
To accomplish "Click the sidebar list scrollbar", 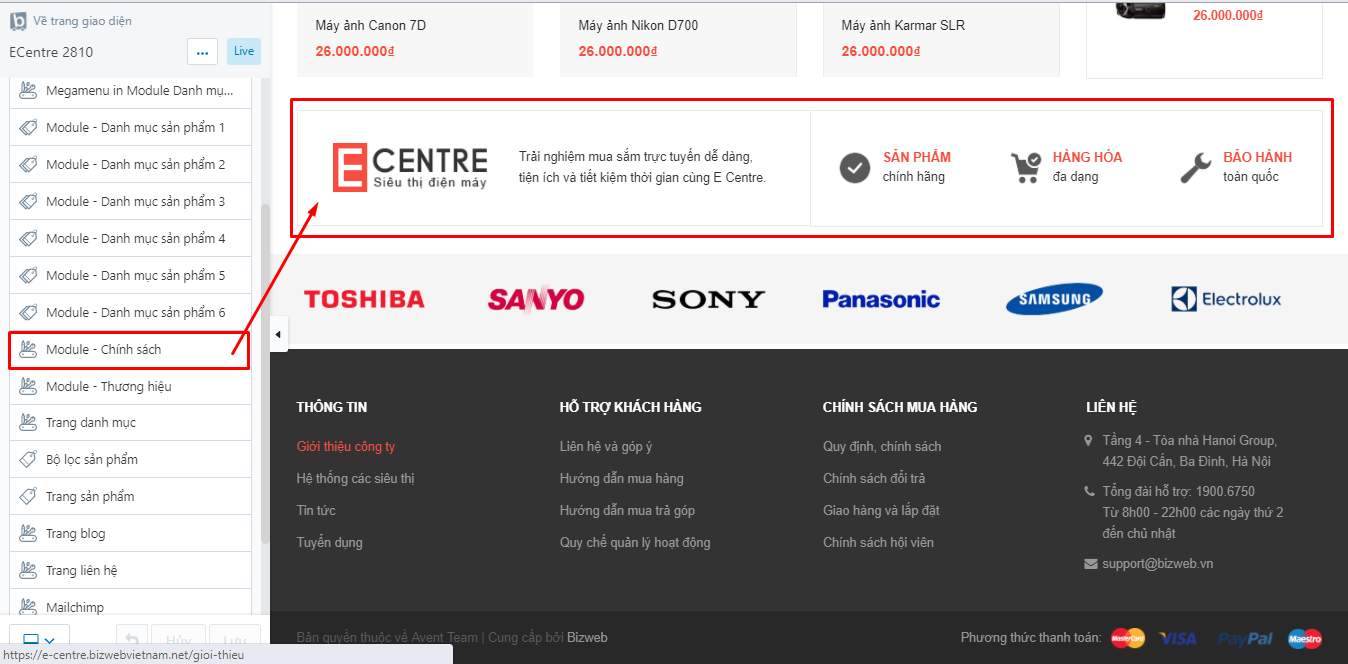I will click(x=265, y=375).
